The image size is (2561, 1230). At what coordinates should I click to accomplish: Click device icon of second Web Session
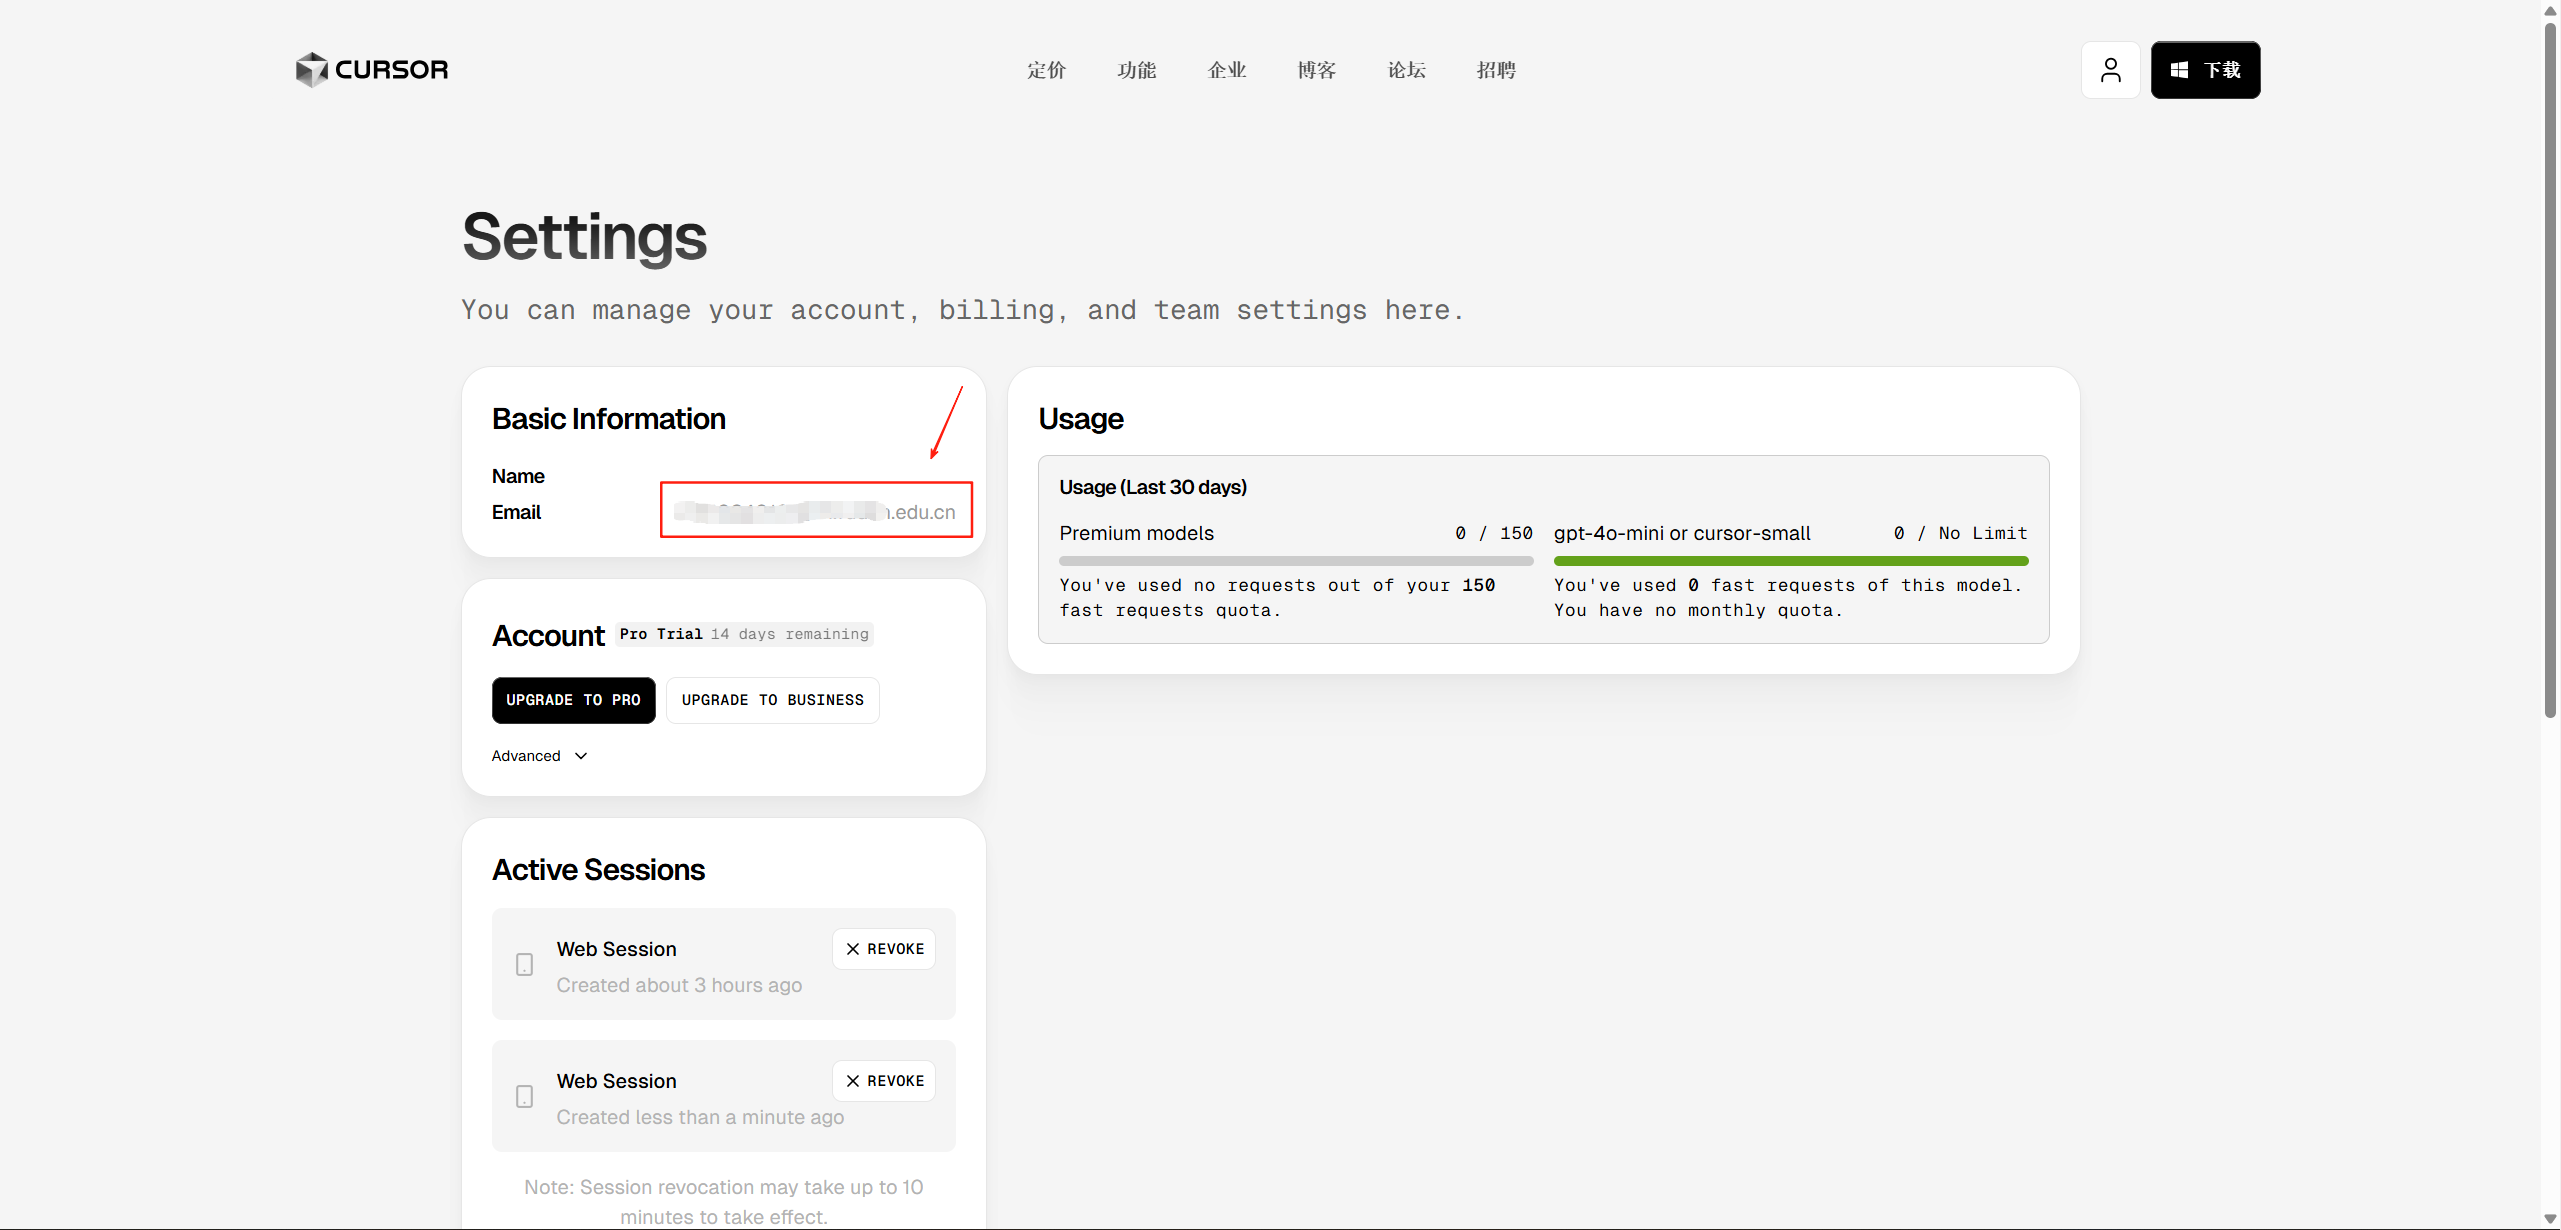524,1097
